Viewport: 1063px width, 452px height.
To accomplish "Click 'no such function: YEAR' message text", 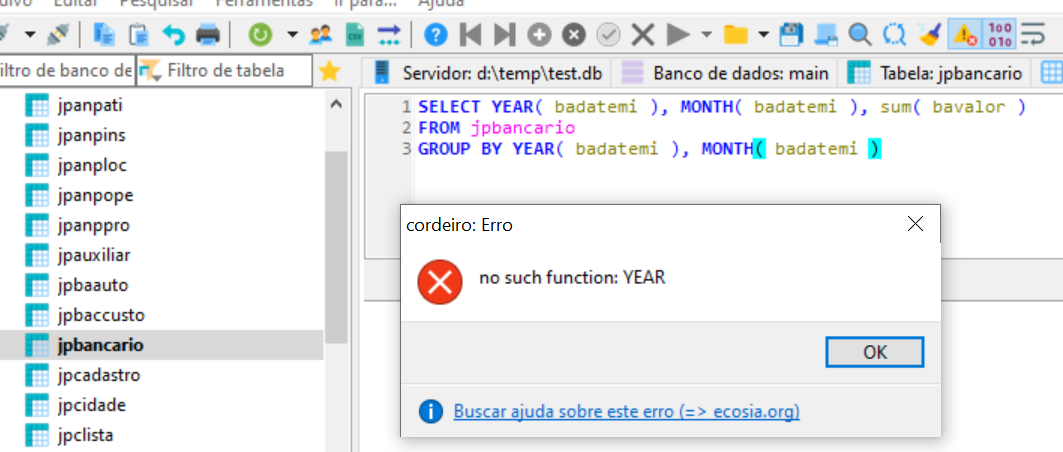I will [572, 277].
